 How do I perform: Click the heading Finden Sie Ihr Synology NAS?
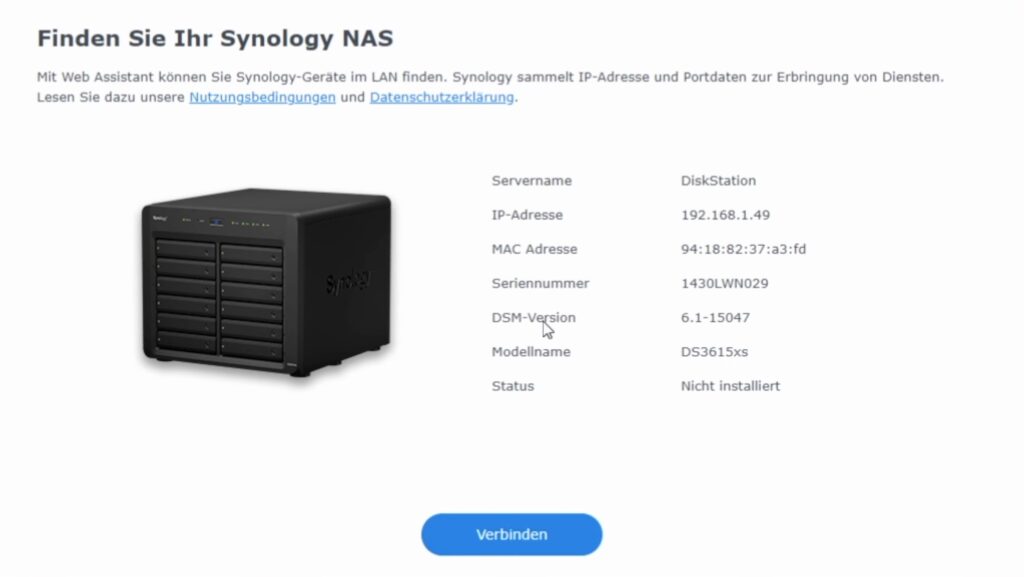click(216, 39)
